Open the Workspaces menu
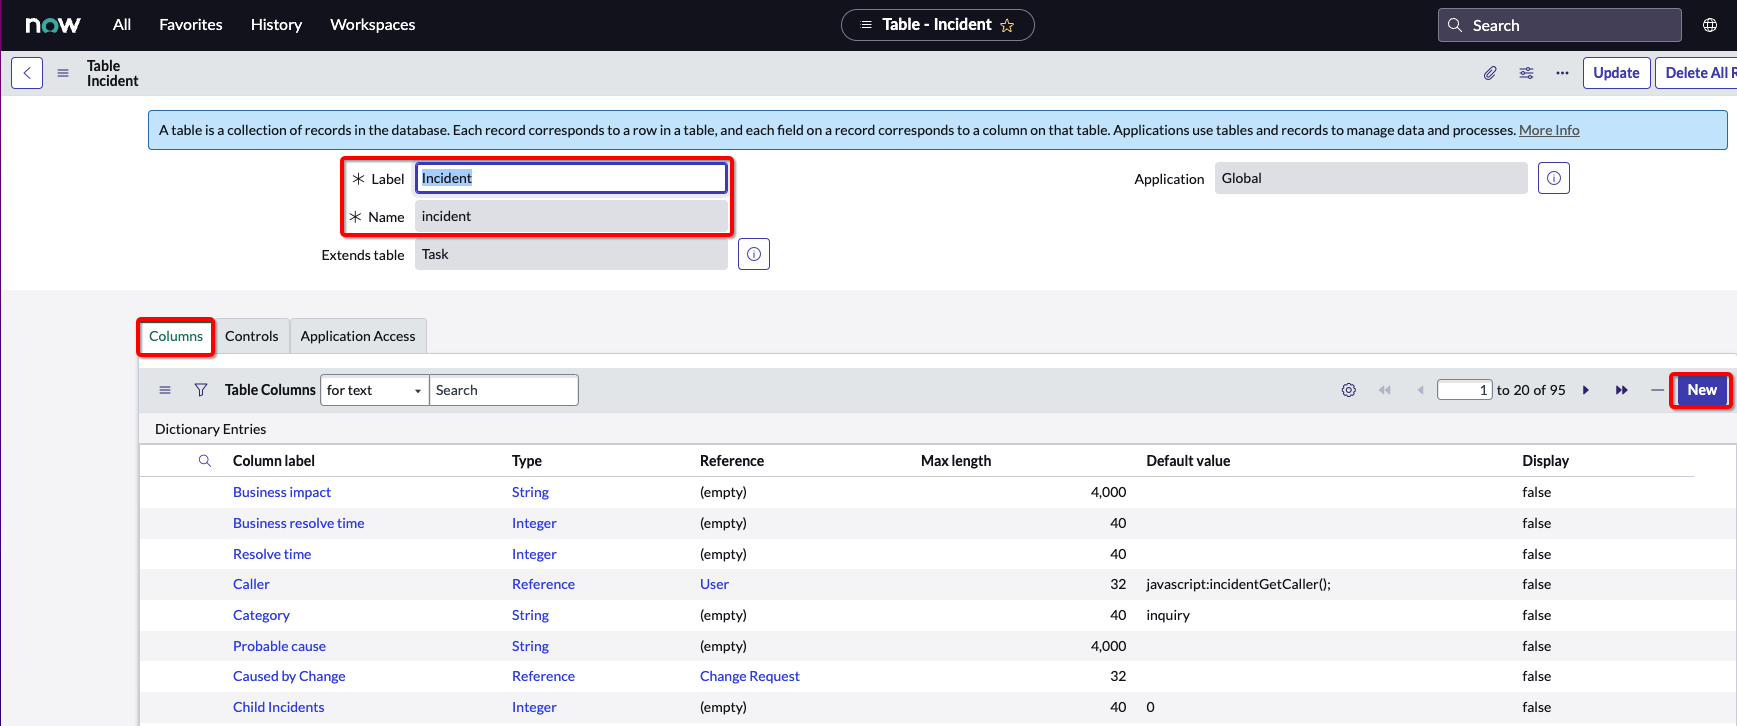 (x=372, y=25)
